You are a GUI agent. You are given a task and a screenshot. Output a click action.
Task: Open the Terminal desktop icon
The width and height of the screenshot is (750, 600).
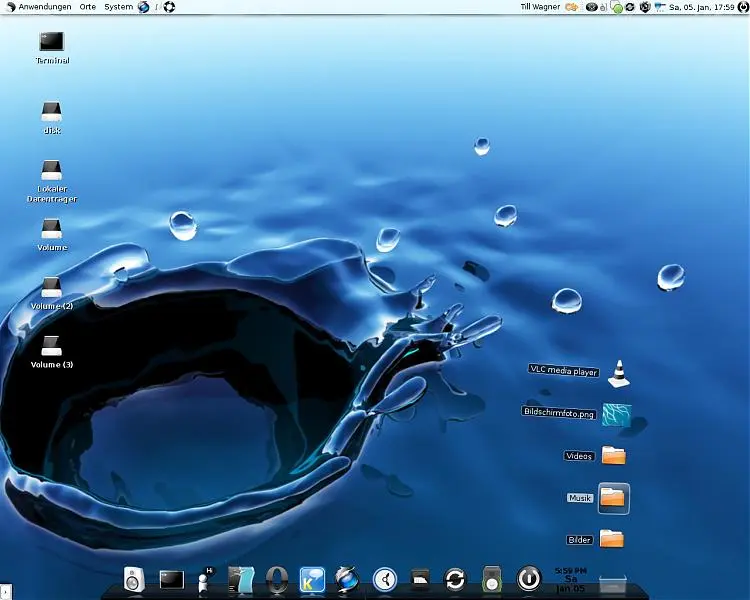pyautogui.click(x=51, y=42)
